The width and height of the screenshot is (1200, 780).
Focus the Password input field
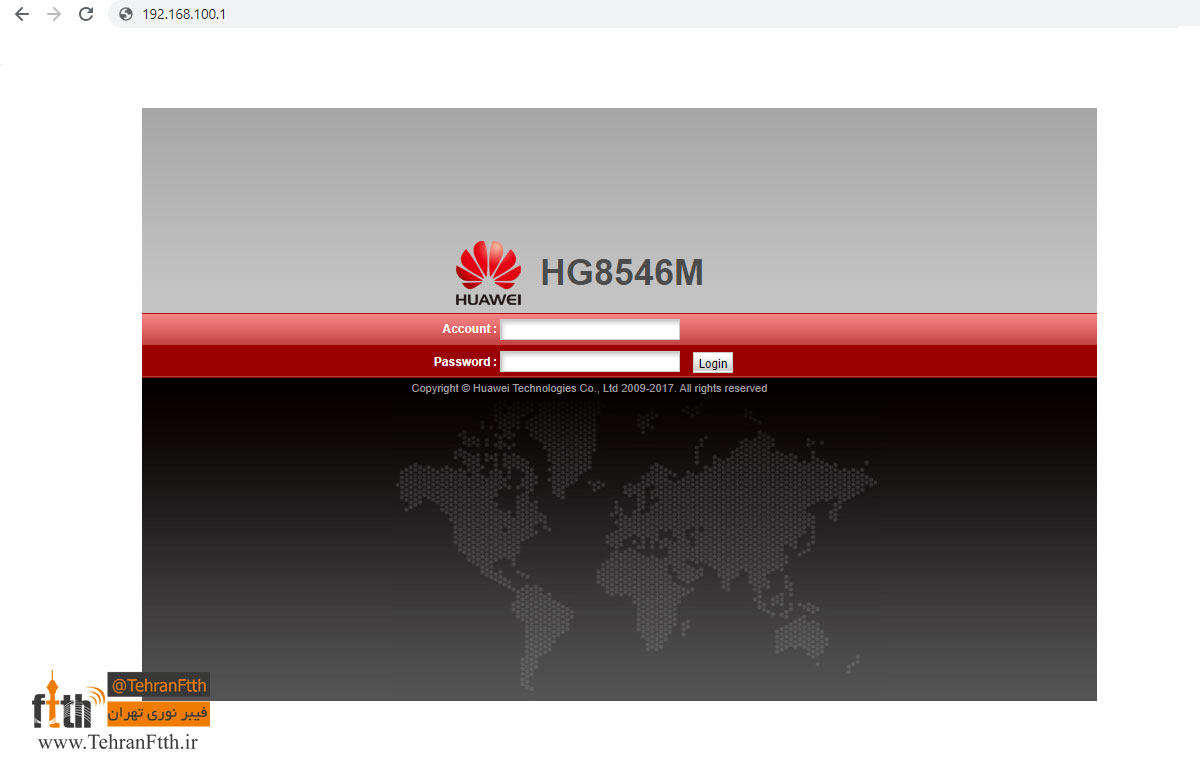590,361
